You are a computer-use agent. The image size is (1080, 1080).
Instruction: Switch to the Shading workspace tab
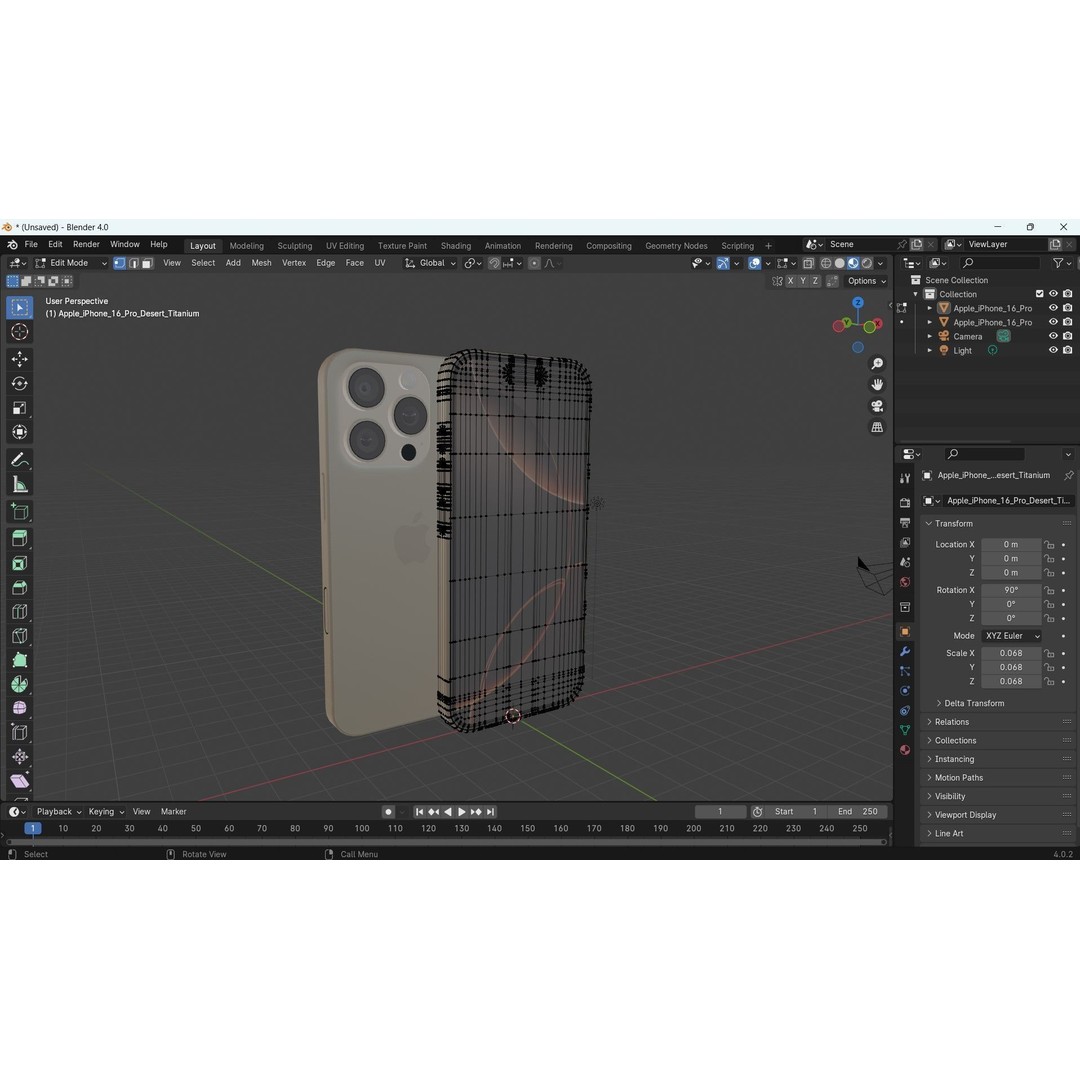tap(456, 246)
